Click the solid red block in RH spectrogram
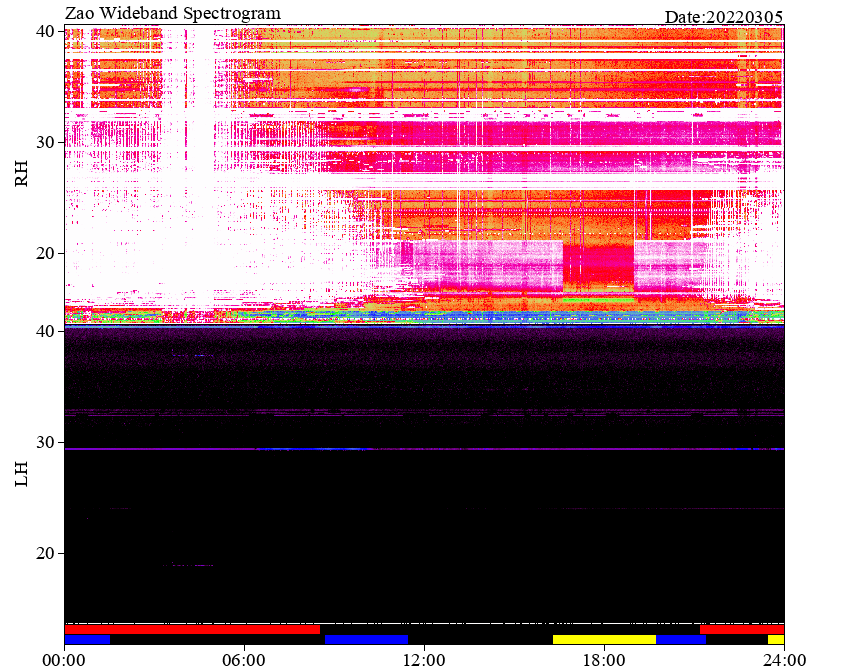Screen dimensions: 848x668 [598, 267]
